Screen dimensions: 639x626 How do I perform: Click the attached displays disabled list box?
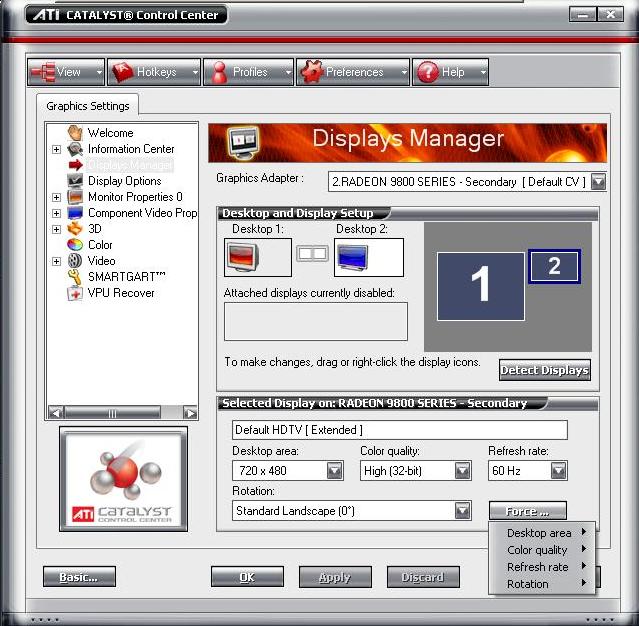click(x=316, y=322)
